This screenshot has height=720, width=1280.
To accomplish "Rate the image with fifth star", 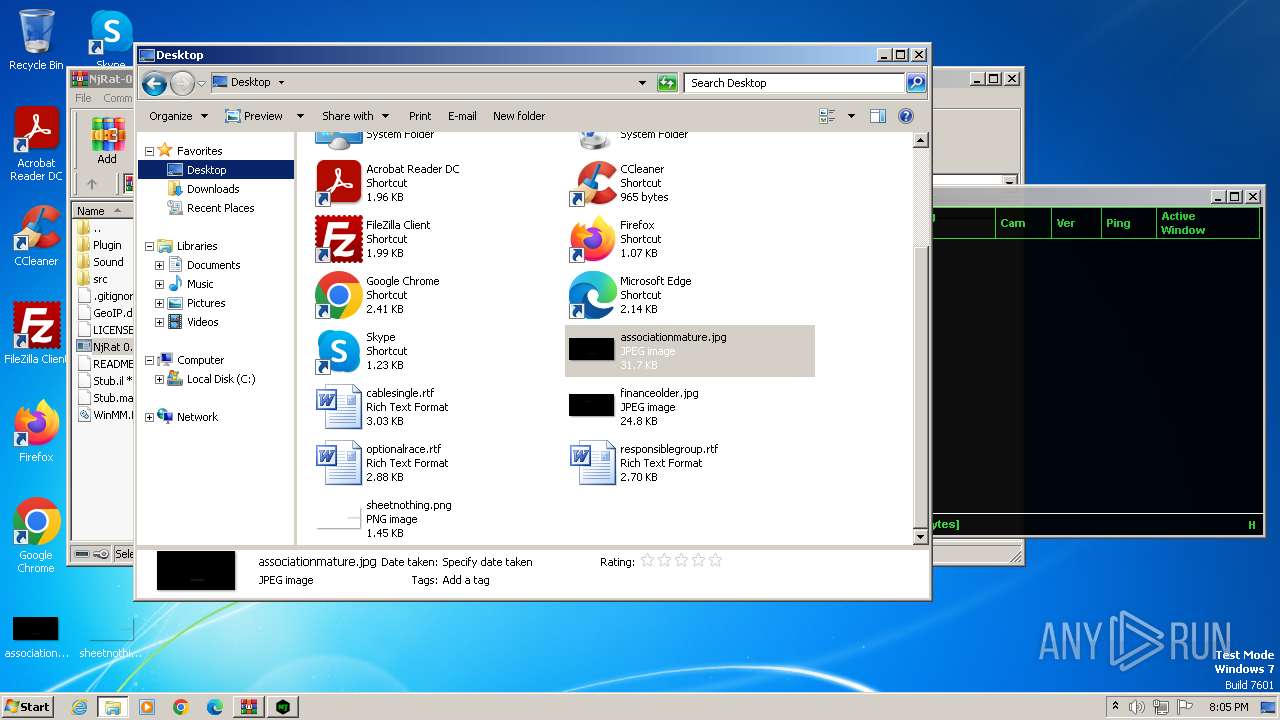I will click(x=715, y=561).
